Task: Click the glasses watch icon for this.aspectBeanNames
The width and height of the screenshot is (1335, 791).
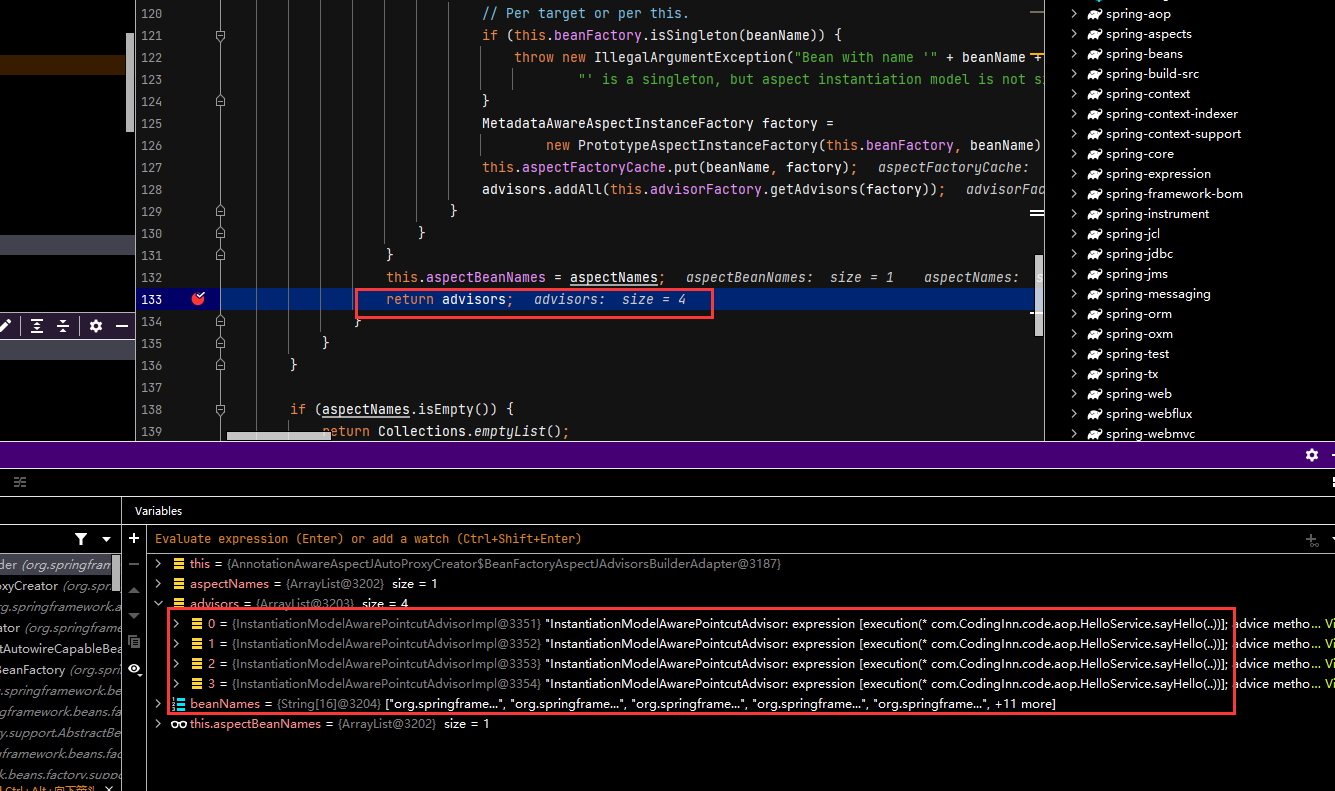Action: pyautogui.click(x=179, y=724)
